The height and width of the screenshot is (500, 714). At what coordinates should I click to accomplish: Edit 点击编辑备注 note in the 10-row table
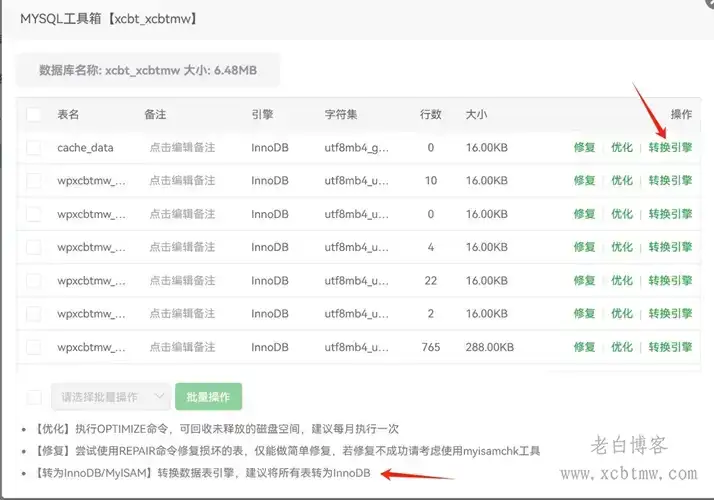(182, 181)
